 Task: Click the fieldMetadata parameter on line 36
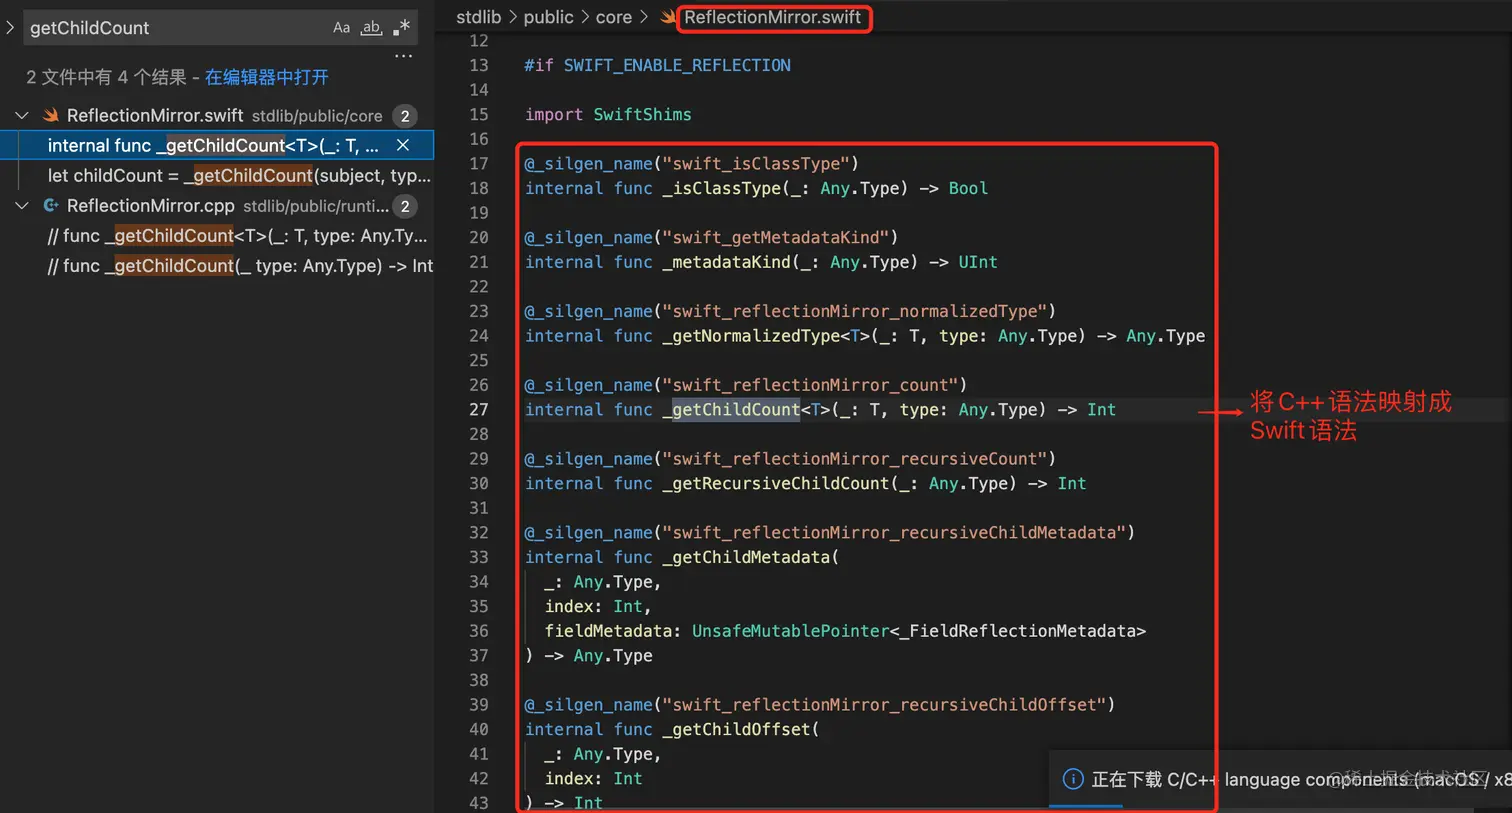608,632
